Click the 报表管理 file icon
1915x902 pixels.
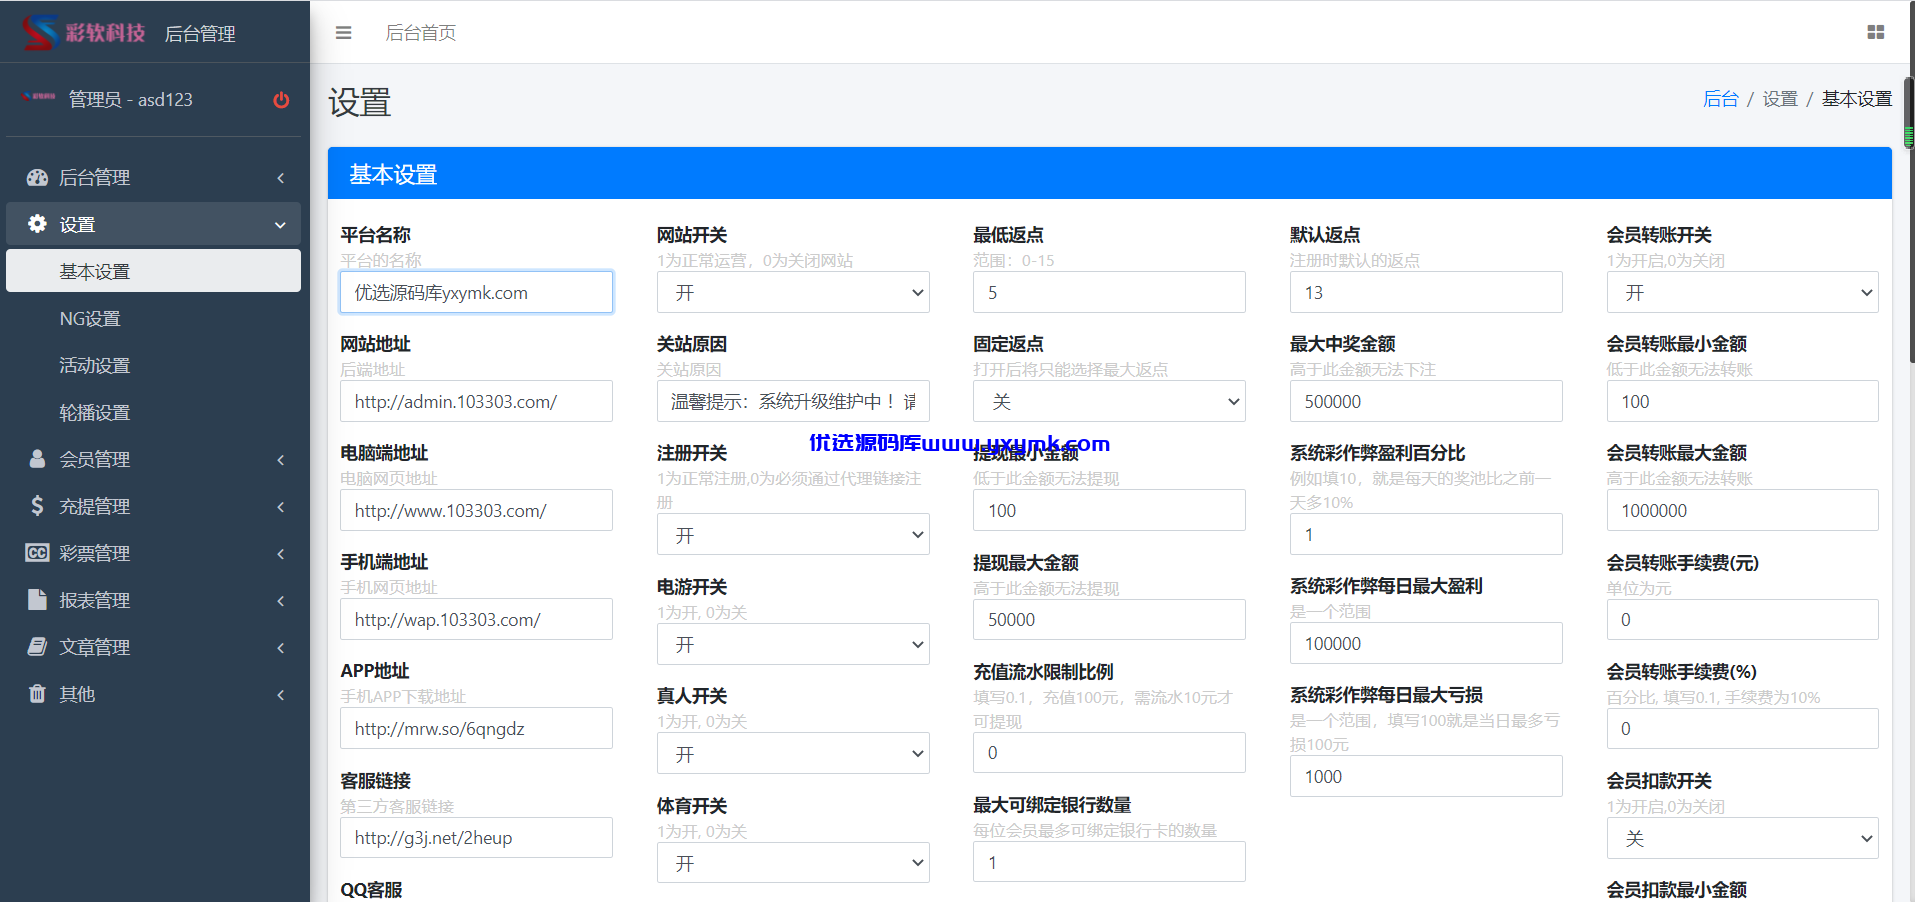[x=37, y=600]
